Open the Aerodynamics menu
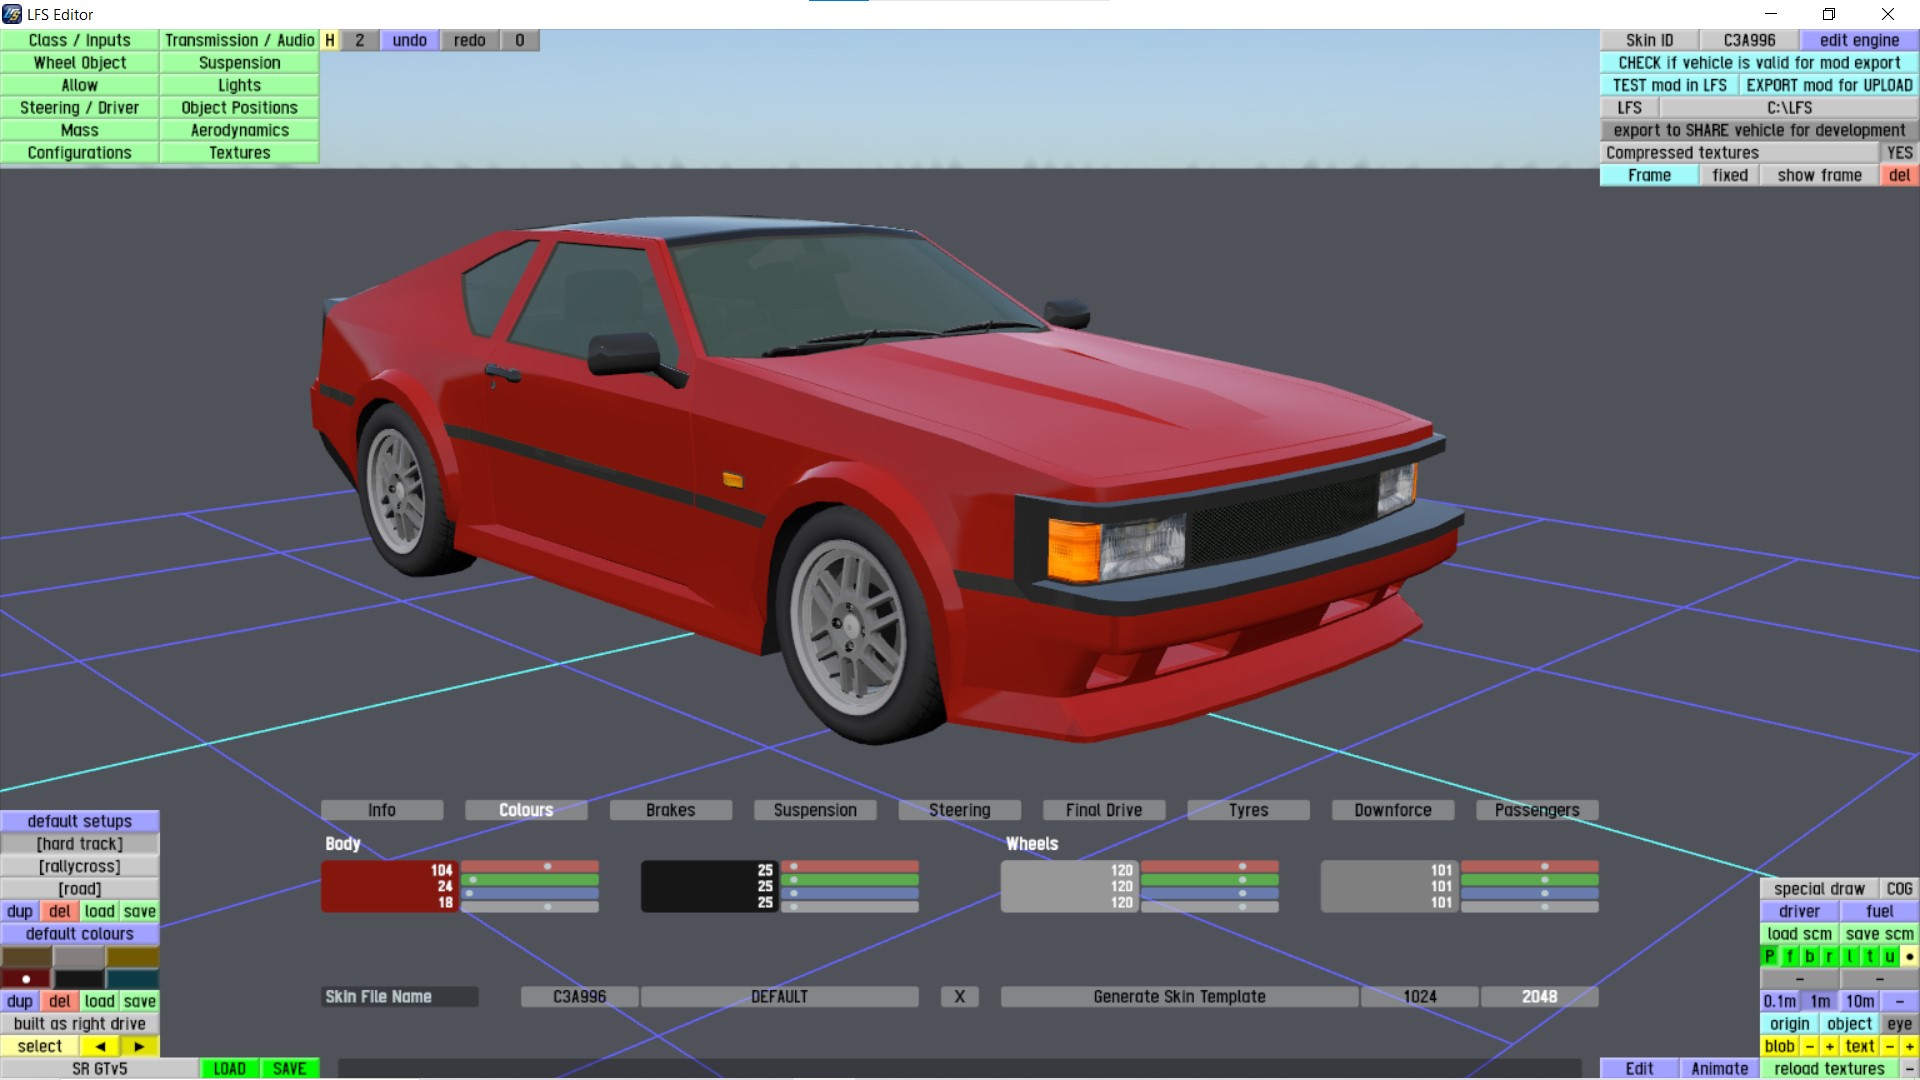This screenshot has width=1920, height=1080. (239, 130)
